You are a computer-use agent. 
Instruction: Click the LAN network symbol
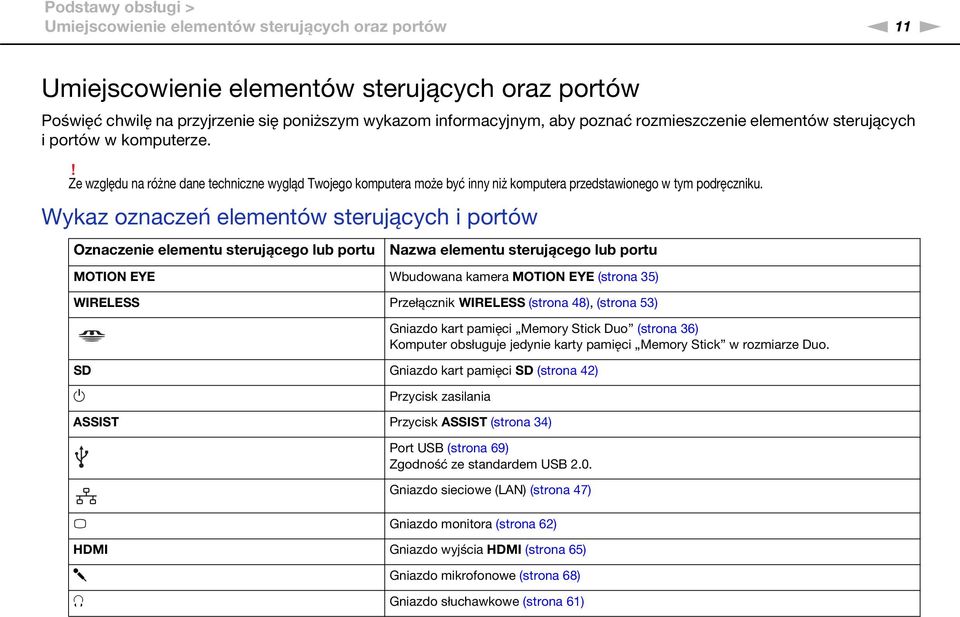(x=86, y=496)
